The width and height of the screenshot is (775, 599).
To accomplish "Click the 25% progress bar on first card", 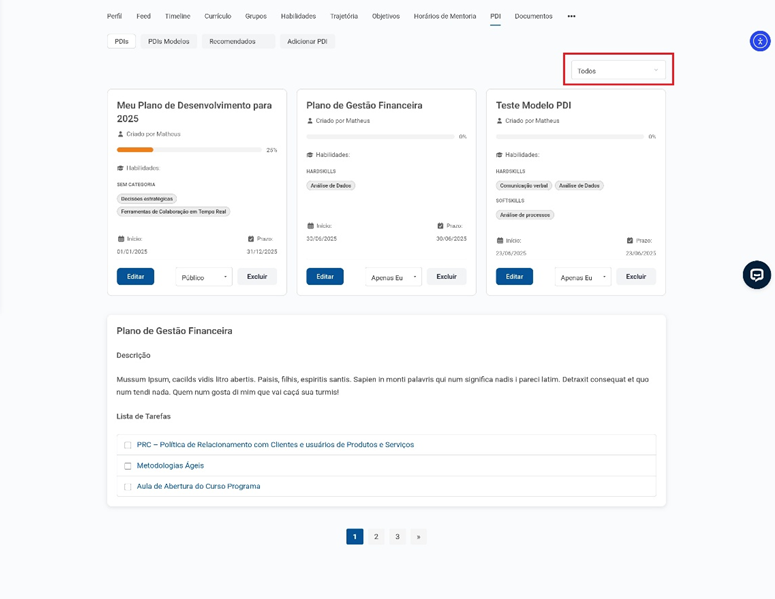I will pyautogui.click(x=189, y=150).
